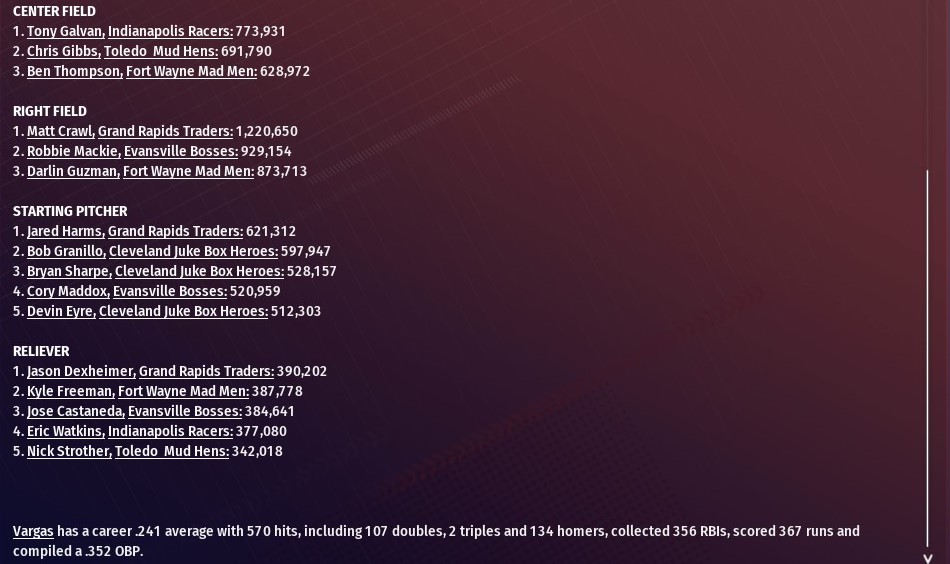Open Darlin Guzman player link

(73, 171)
